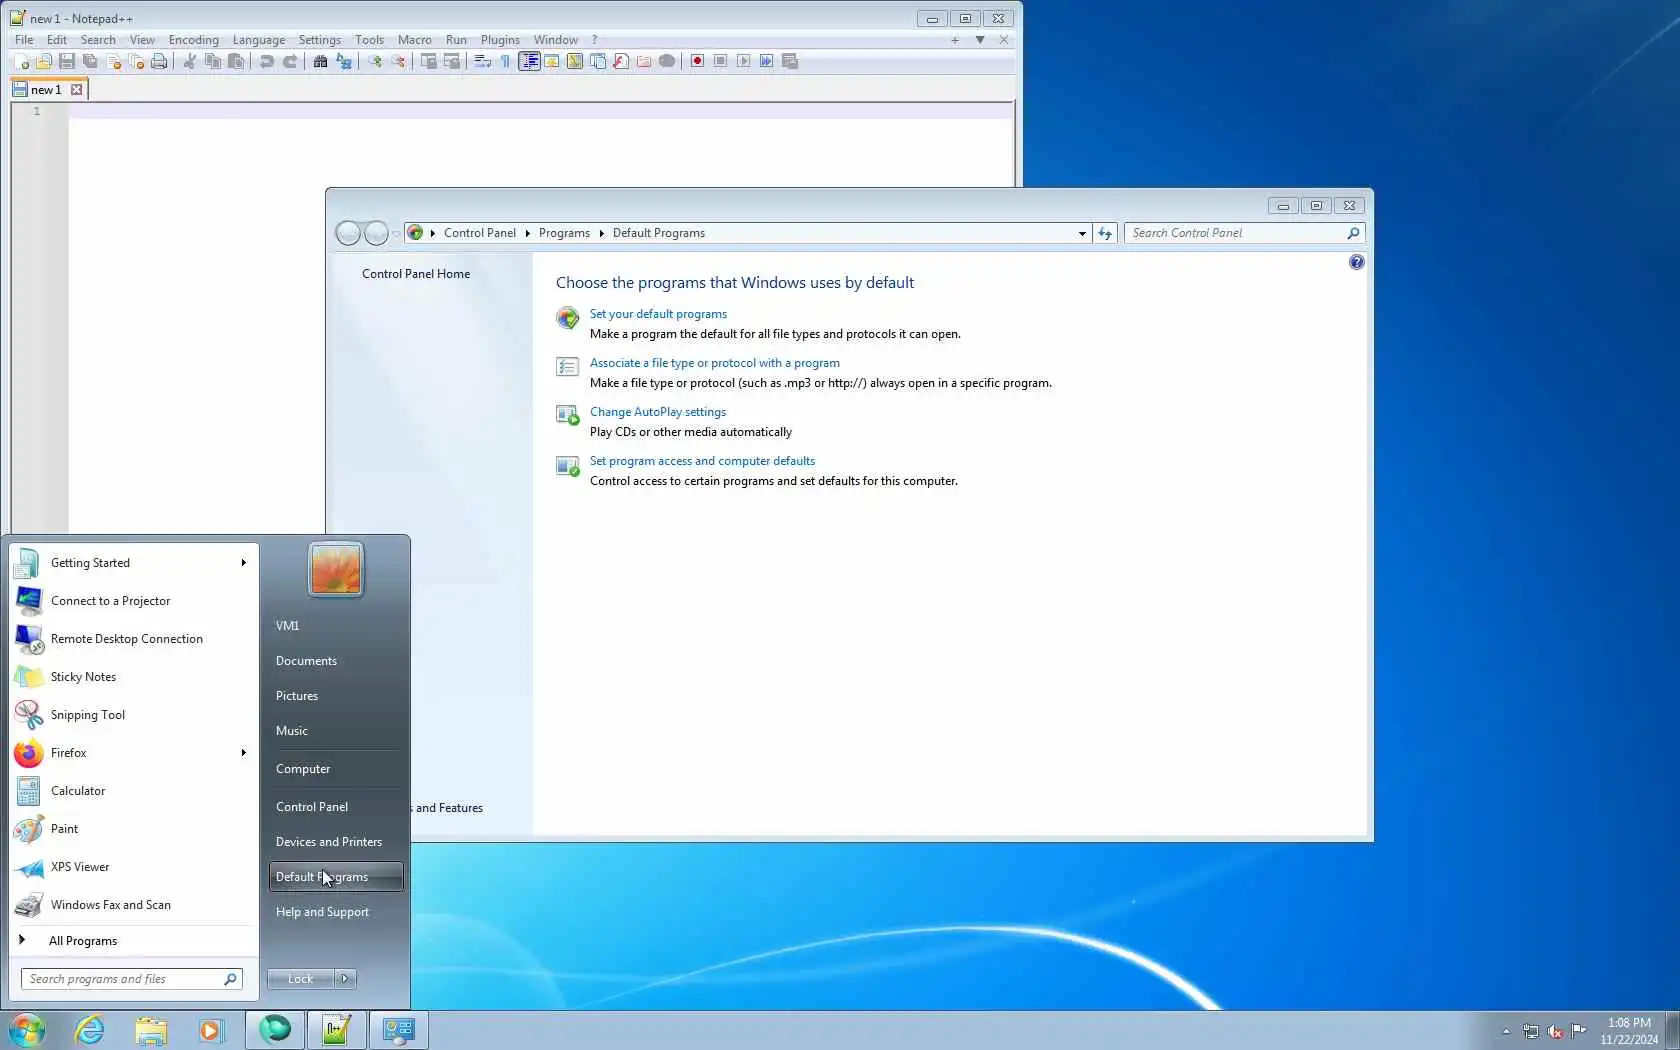1680x1050 pixels.
Task: Open Windows Explorer folder on taskbar
Action: pyautogui.click(x=151, y=1030)
